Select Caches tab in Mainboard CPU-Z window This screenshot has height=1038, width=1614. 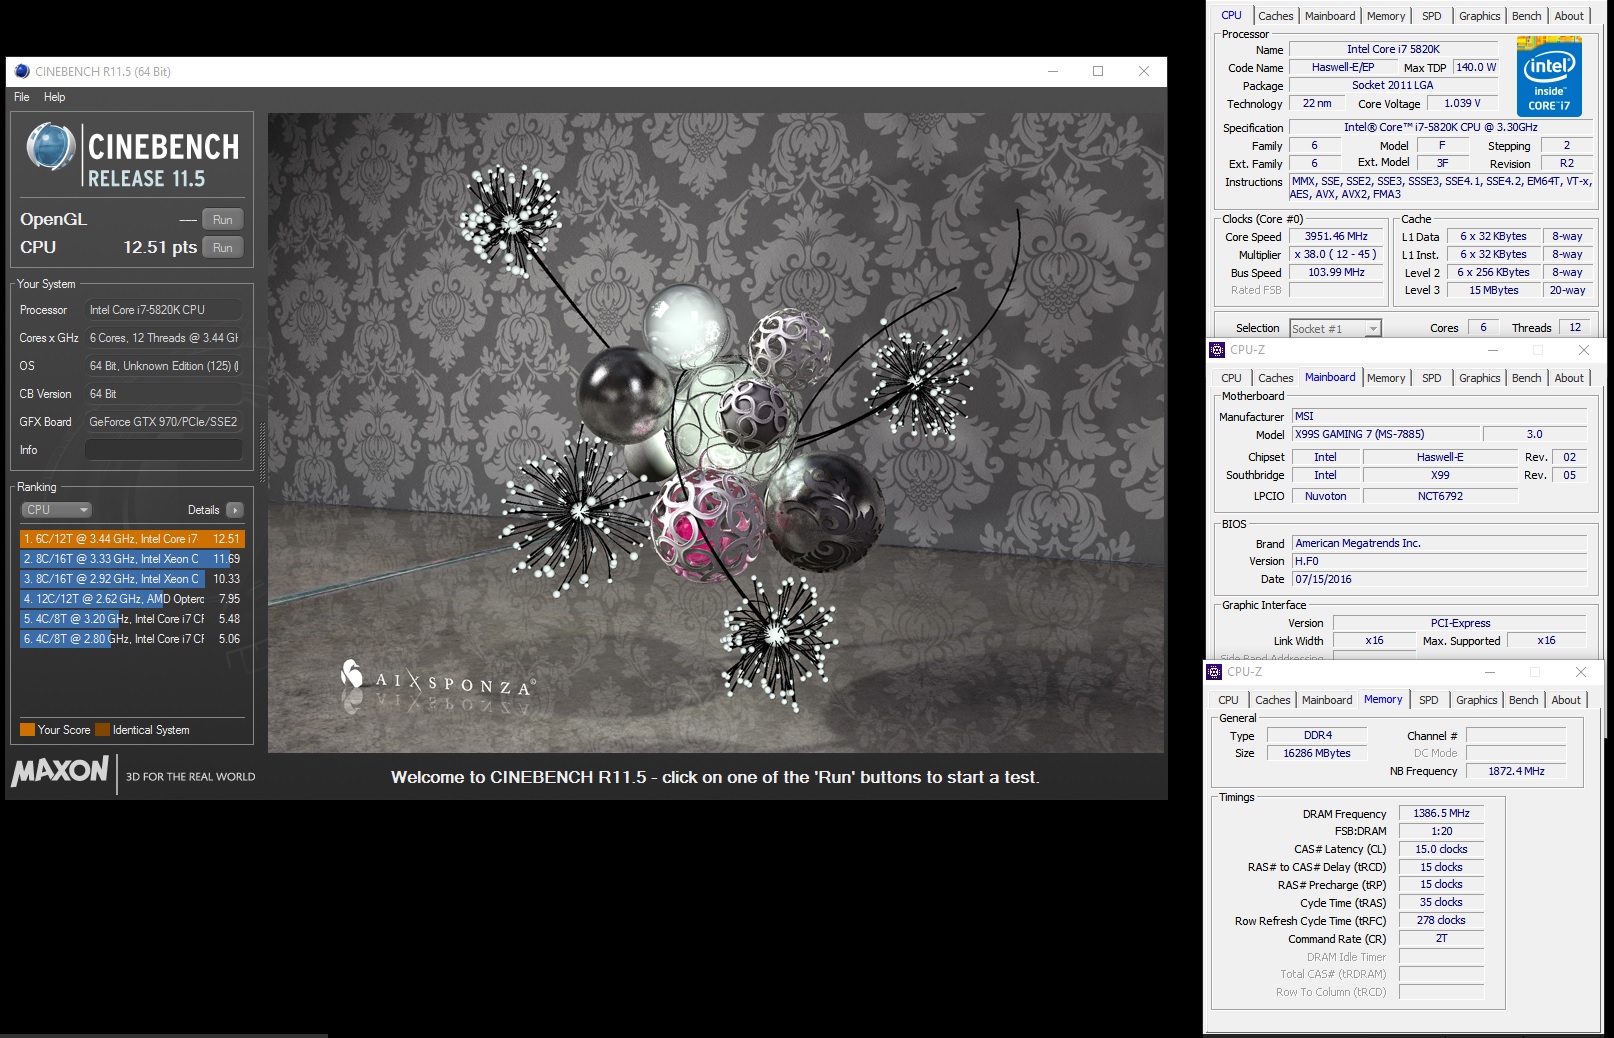coord(1275,378)
